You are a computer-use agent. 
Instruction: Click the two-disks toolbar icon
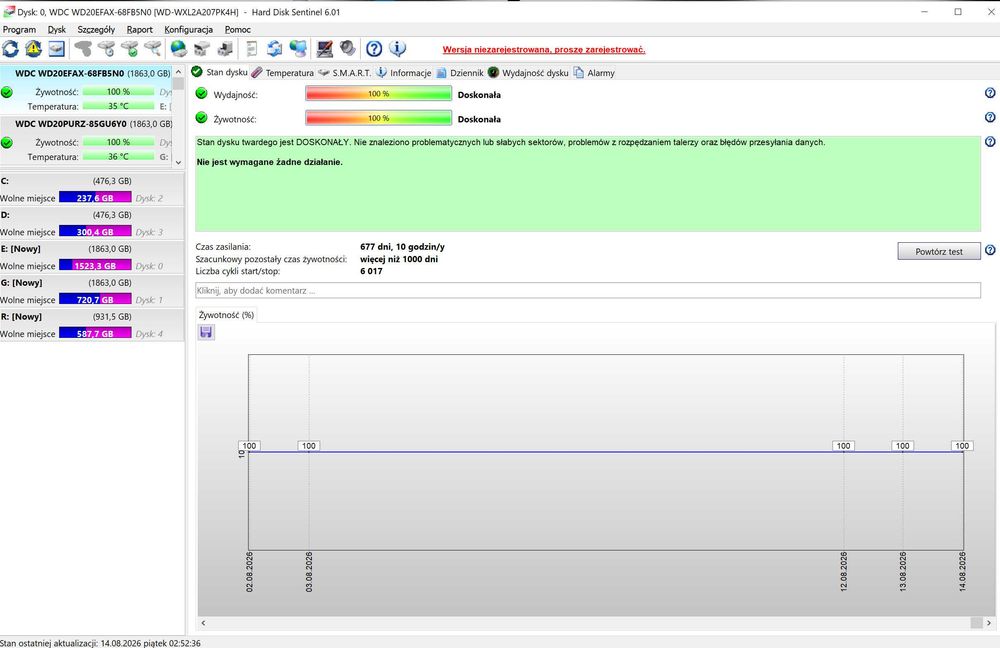pyautogui.click(x=202, y=48)
